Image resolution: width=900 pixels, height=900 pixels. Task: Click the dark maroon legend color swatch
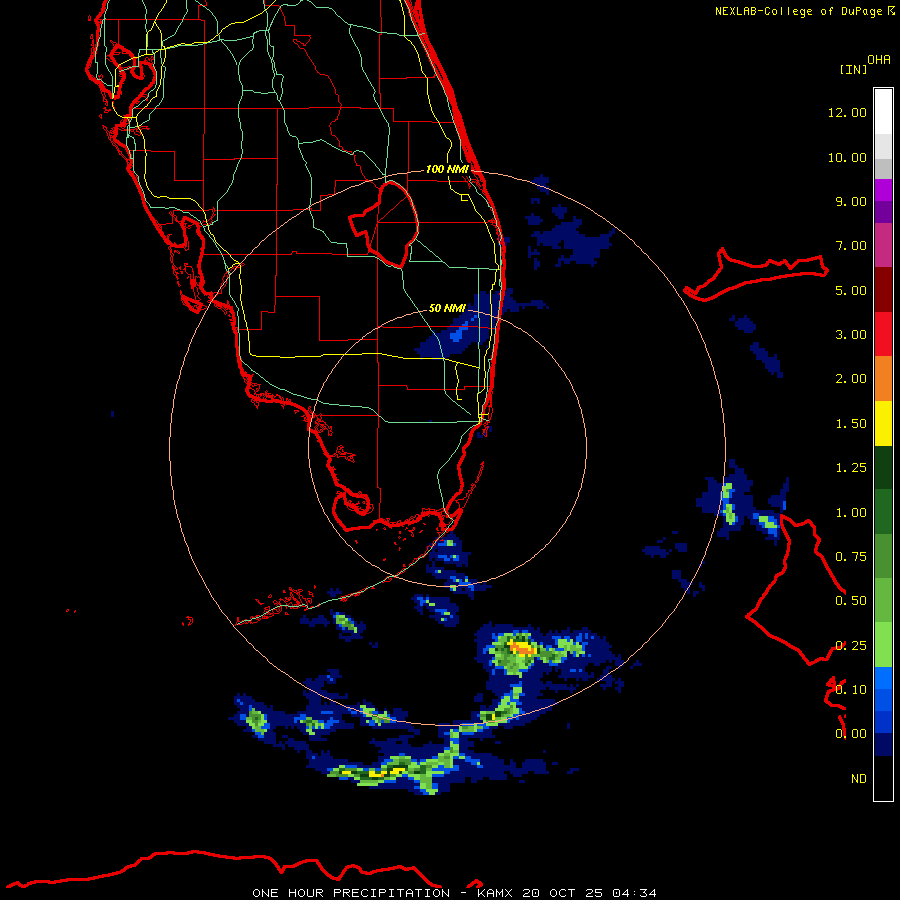pos(883,290)
